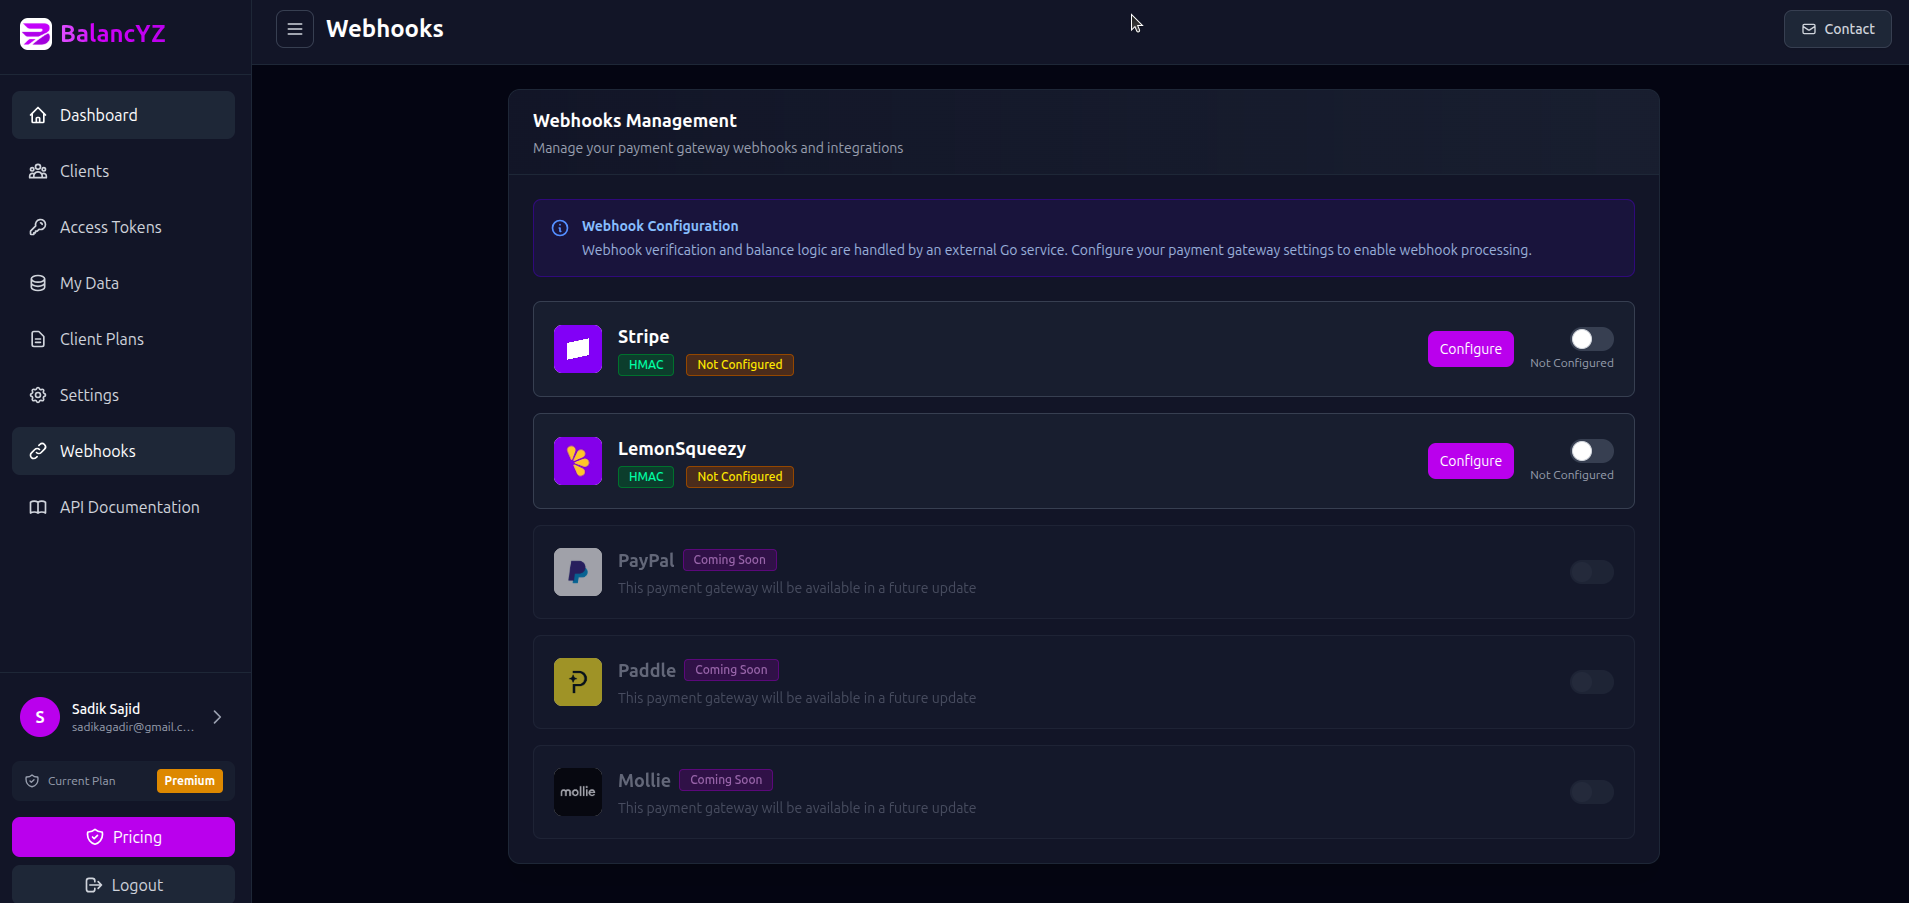Select the Stripe gateway logo
Viewport: 1909px width, 903px height.
click(x=577, y=349)
